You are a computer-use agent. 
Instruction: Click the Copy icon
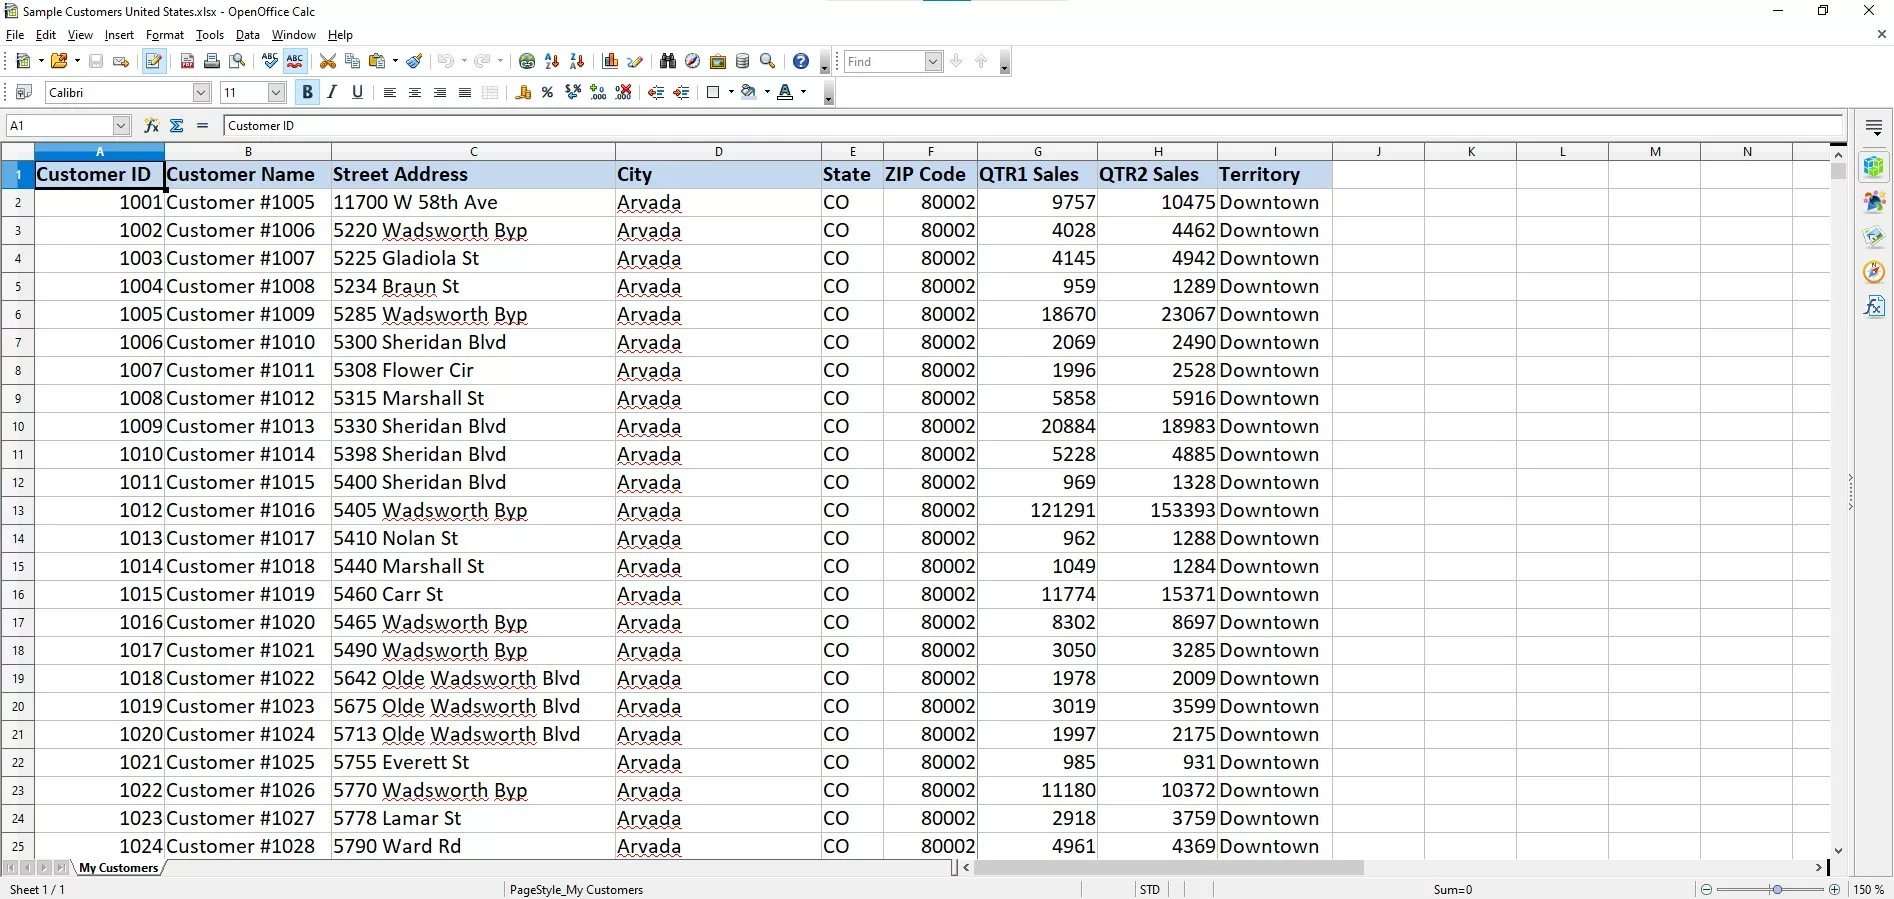click(x=352, y=62)
